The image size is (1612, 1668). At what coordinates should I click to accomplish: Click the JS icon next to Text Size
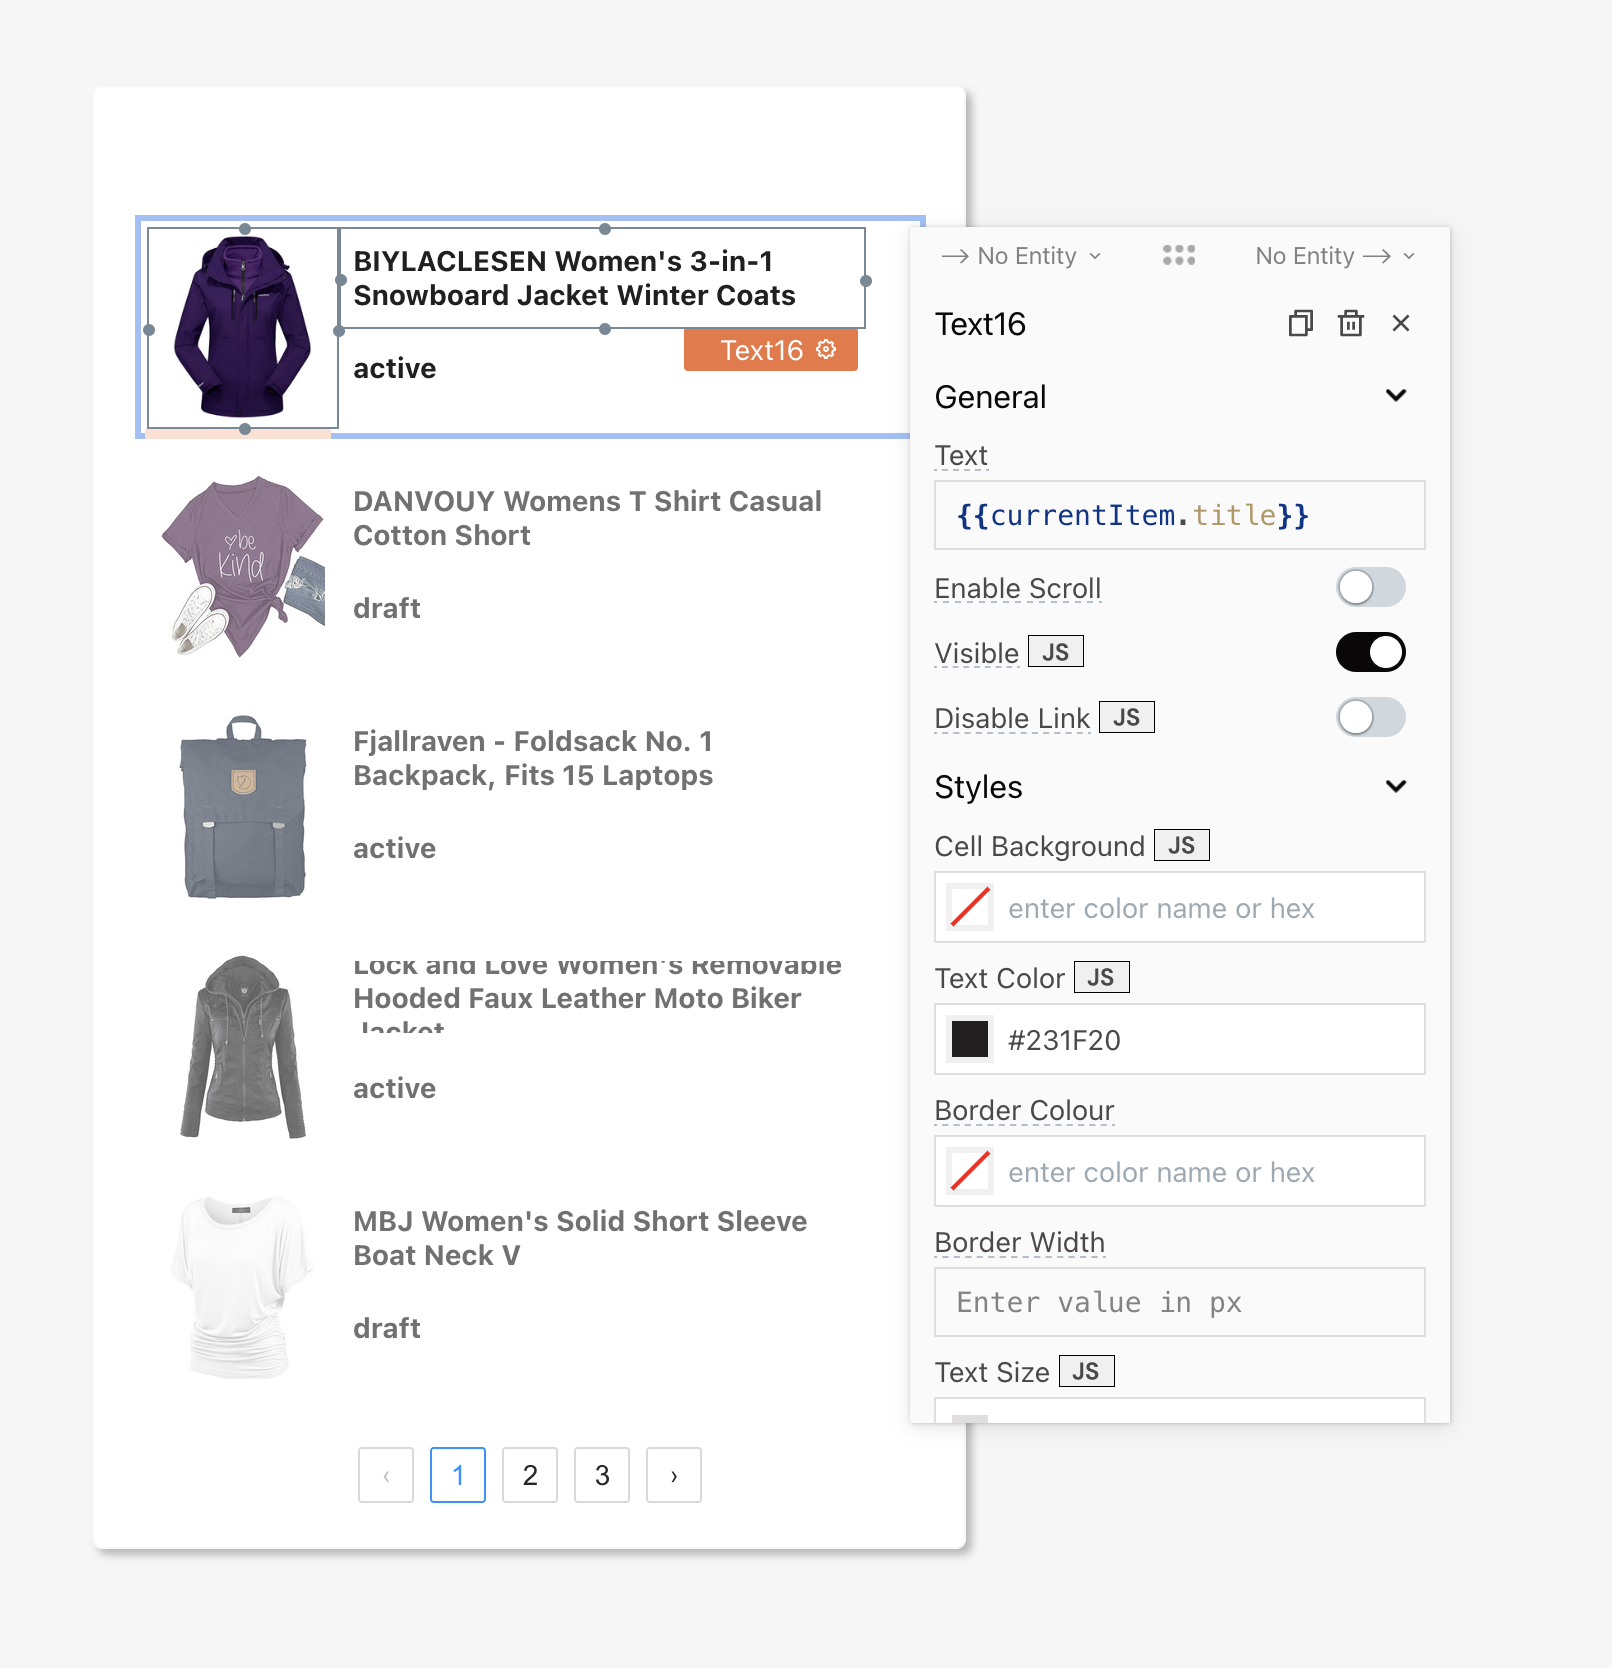click(x=1088, y=1371)
